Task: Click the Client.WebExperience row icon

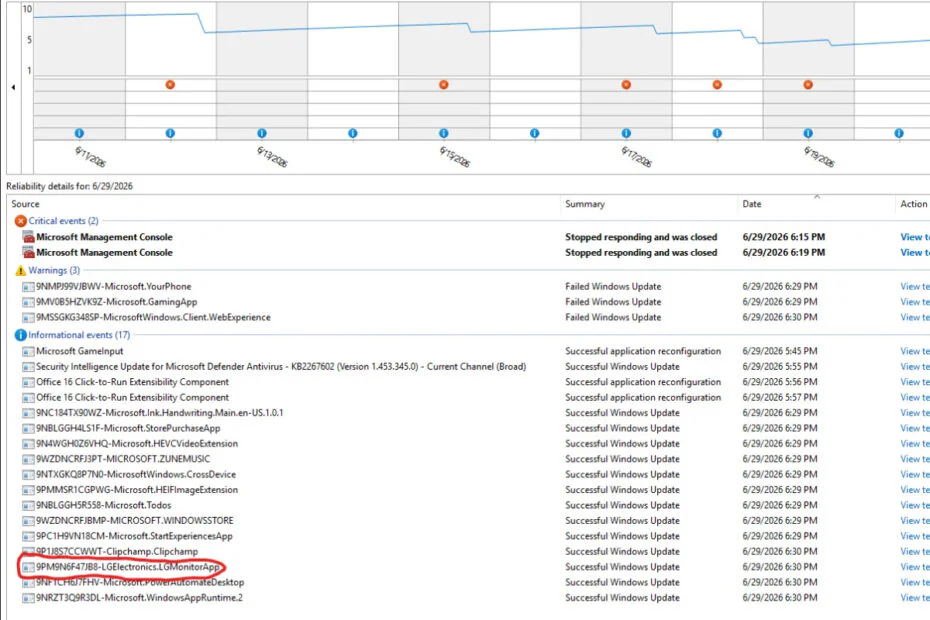Action: click(28, 317)
